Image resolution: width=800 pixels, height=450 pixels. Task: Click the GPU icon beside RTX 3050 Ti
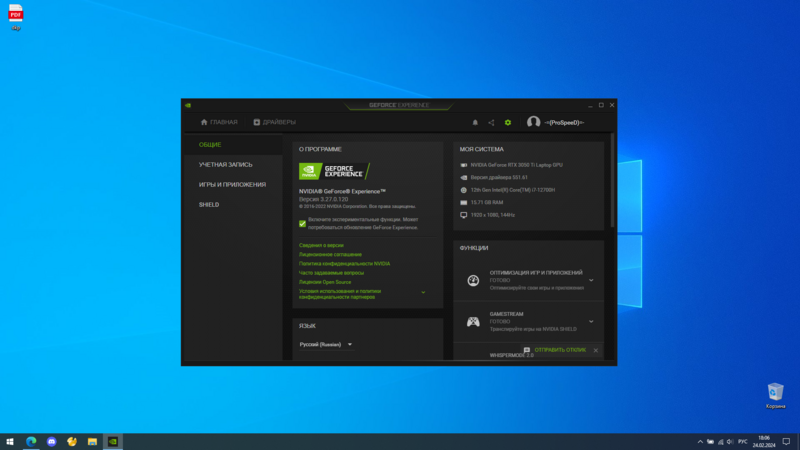(x=464, y=165)
